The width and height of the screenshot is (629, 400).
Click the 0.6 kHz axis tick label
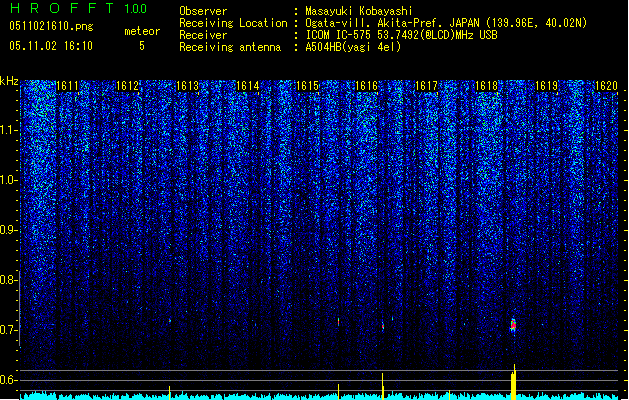click(9, 380)
